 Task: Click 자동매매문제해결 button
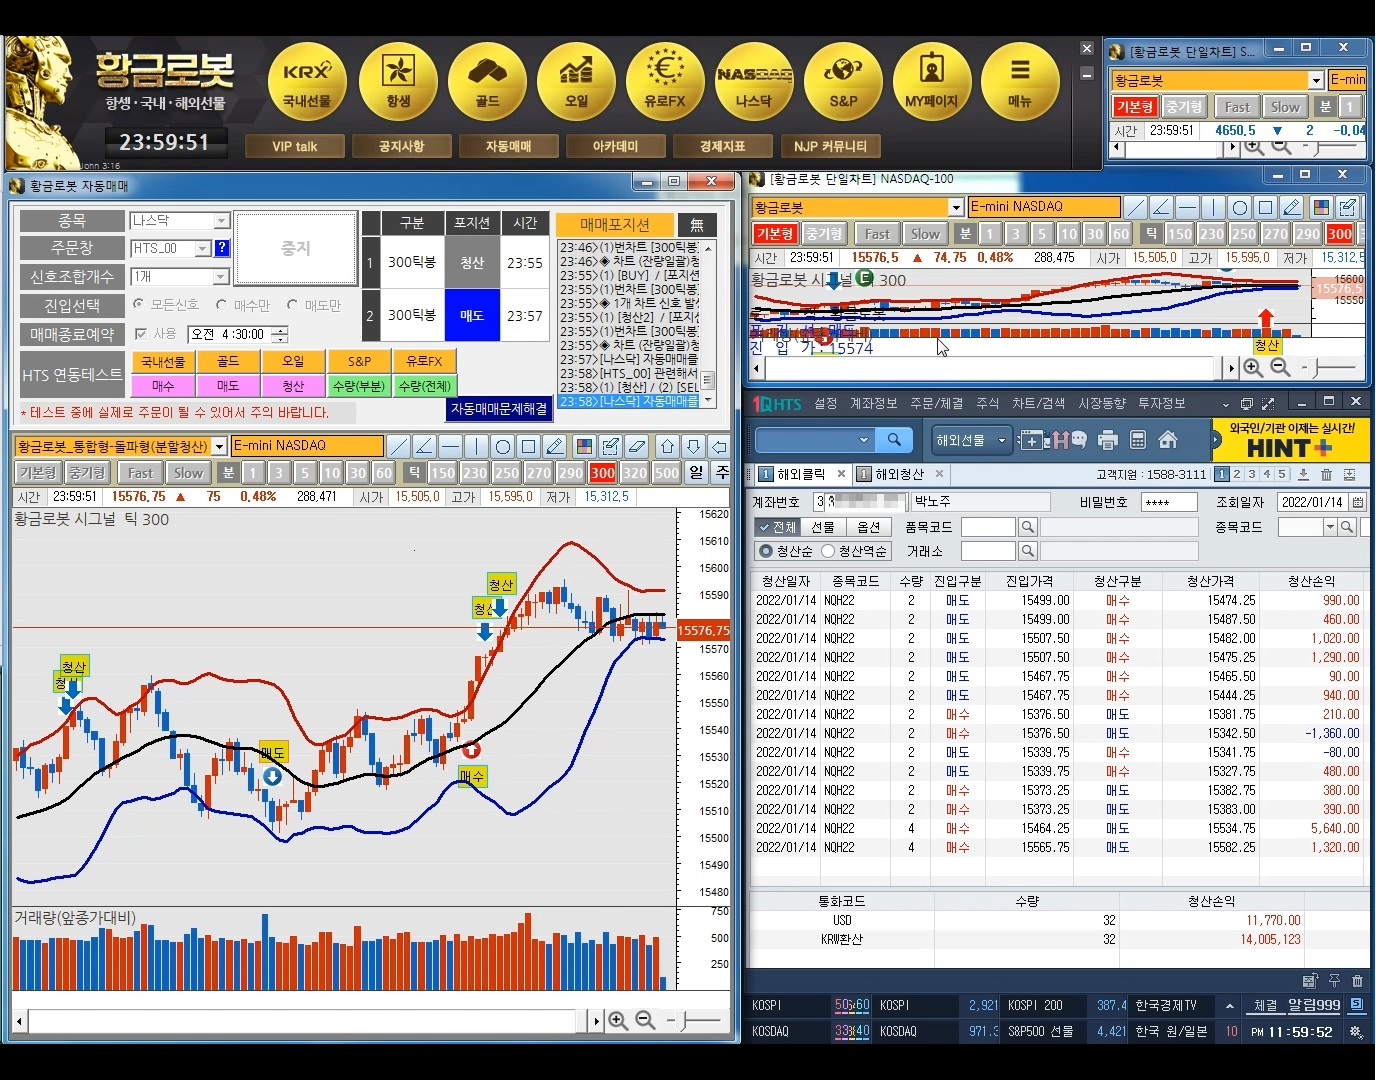(499, 409)
